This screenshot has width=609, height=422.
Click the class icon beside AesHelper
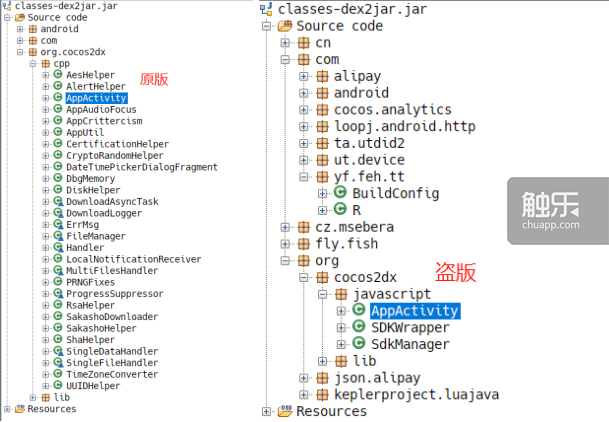[x=58, y=75]
